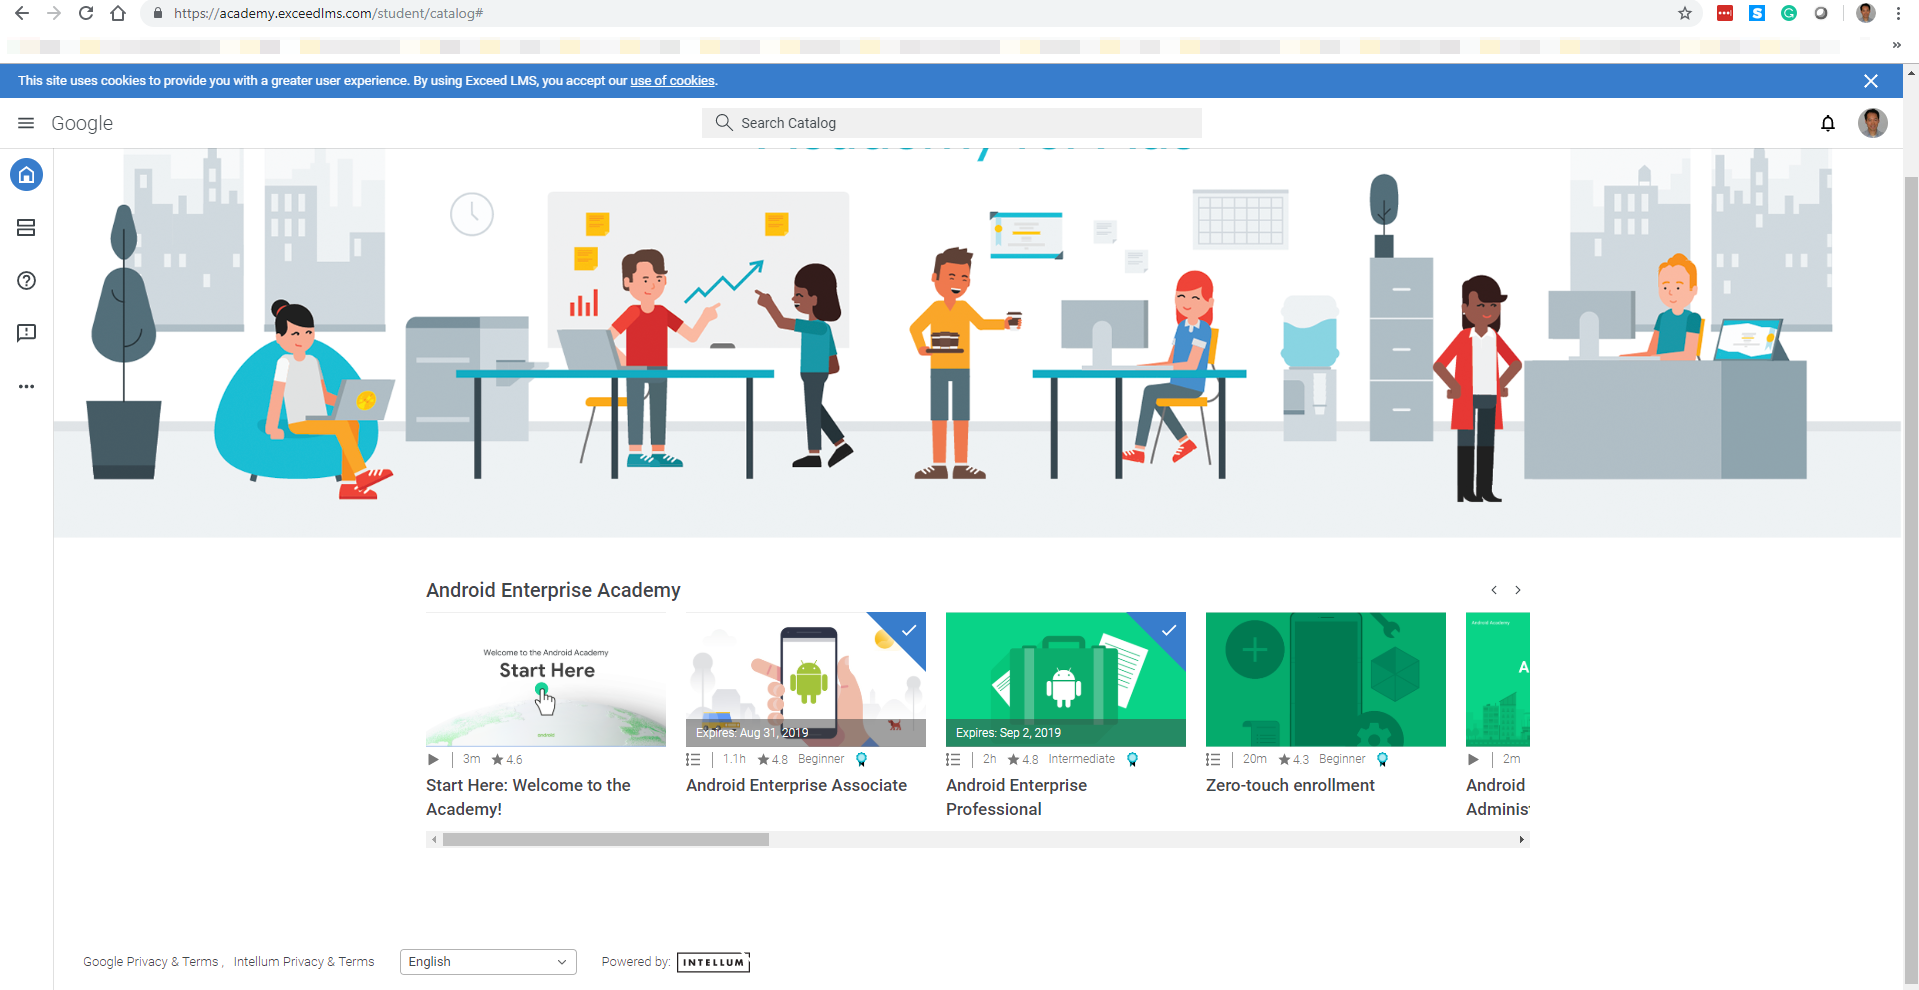This screenshot has height=990, width=1919.
Task: Click the Home icon in sidebar
Action: (27, 175)
